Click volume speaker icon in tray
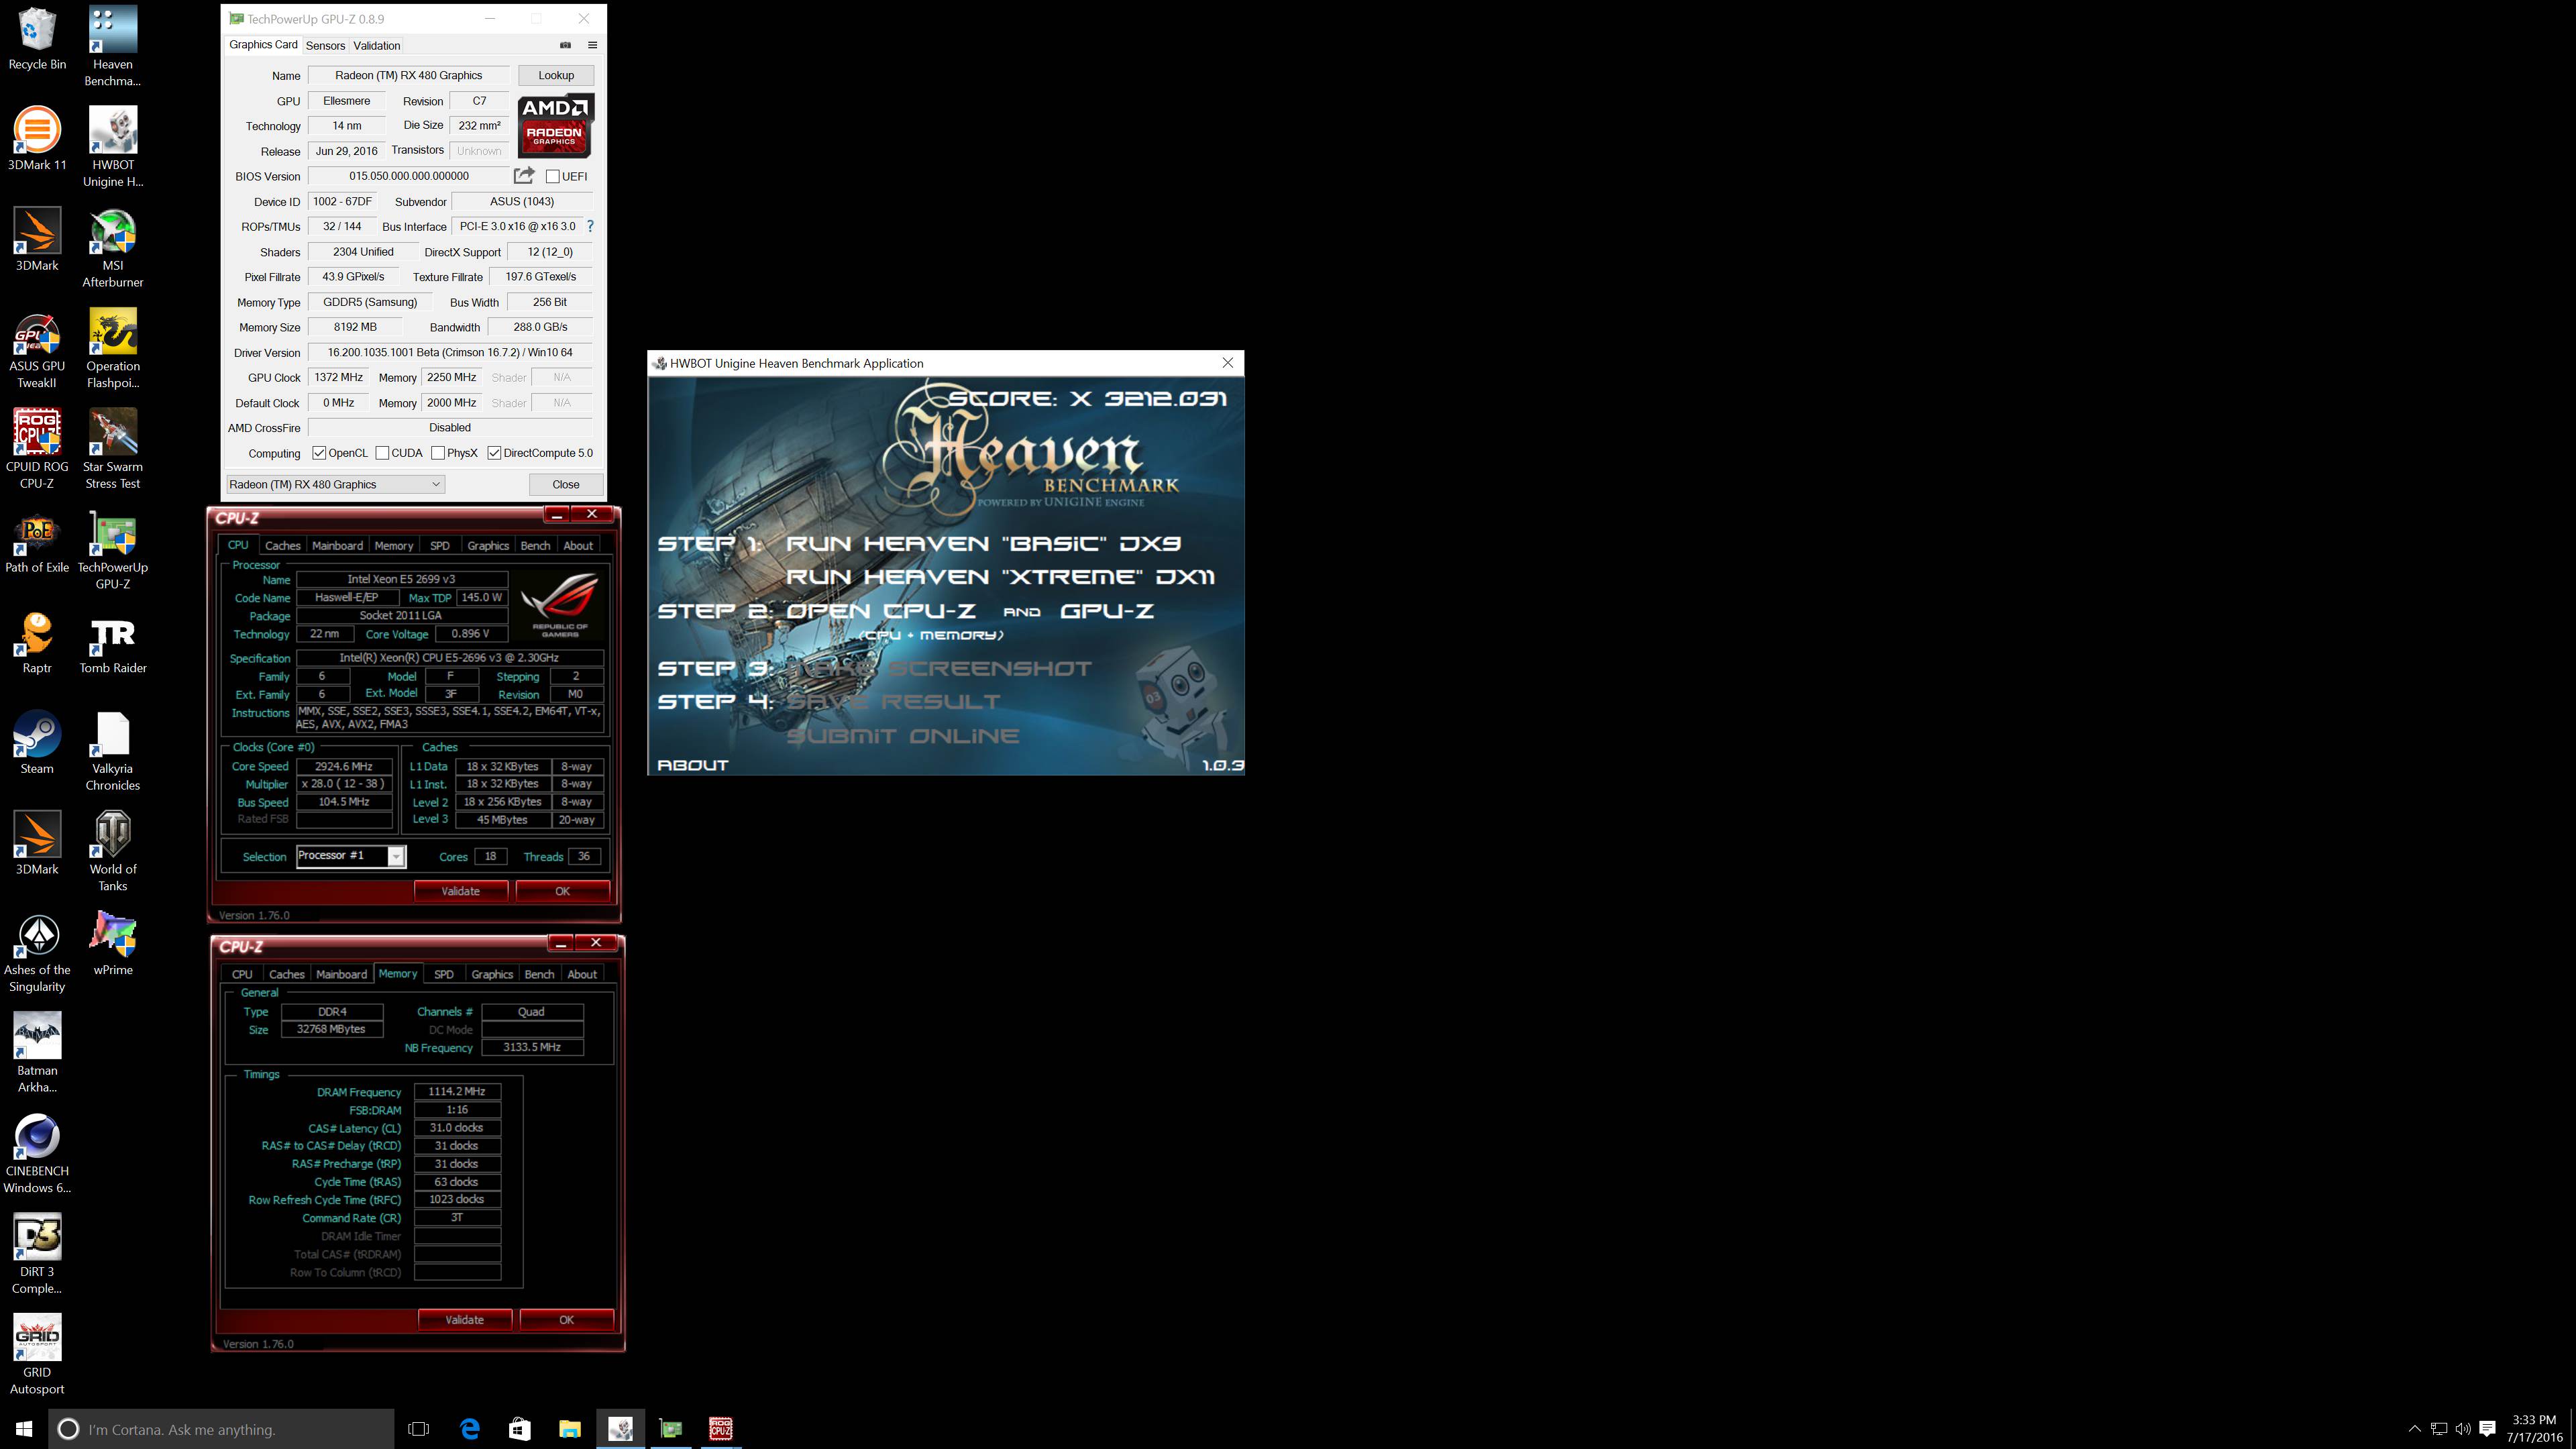Image resolution: width=2576 pixels, height=1449 pixels. point(2463,1429)
